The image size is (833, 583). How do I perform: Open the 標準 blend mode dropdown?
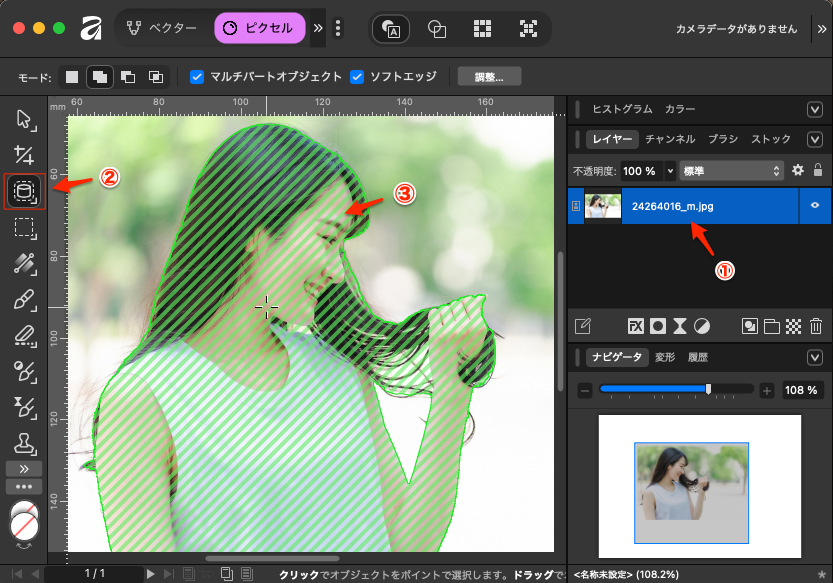pos(732,170)
